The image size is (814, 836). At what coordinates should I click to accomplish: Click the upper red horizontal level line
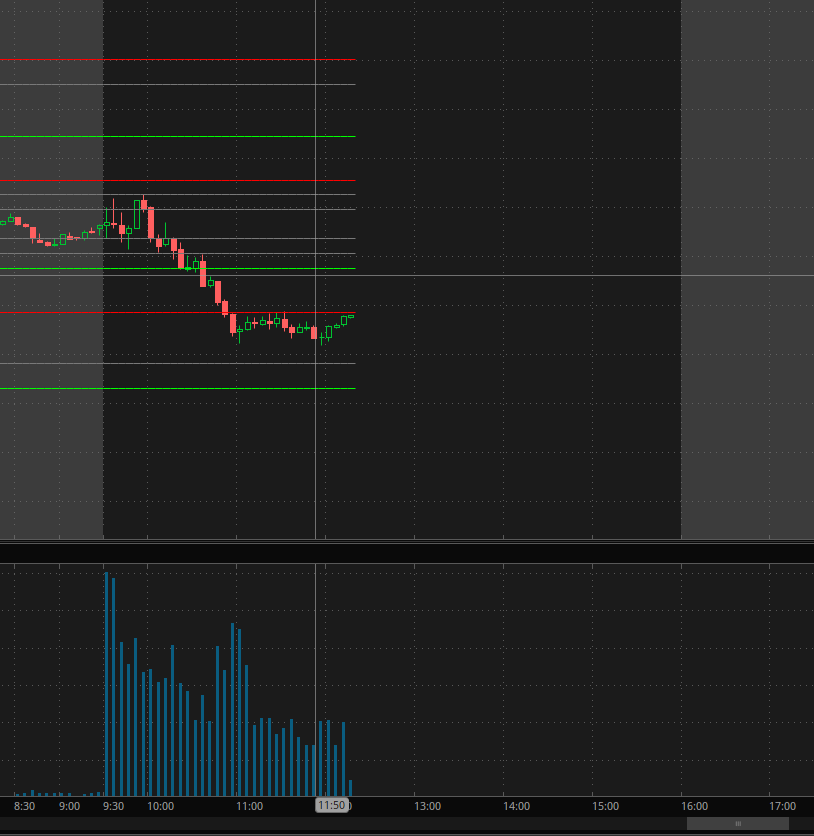(180, 181)
